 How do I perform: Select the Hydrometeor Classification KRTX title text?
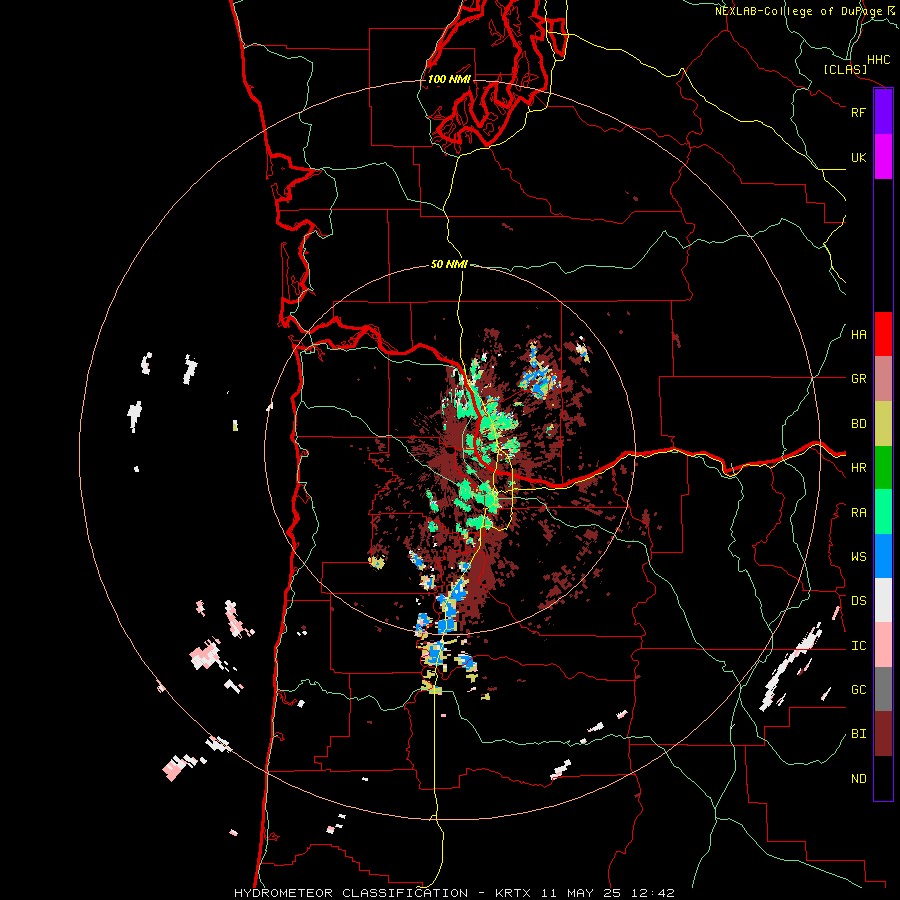tap(454, 893)
